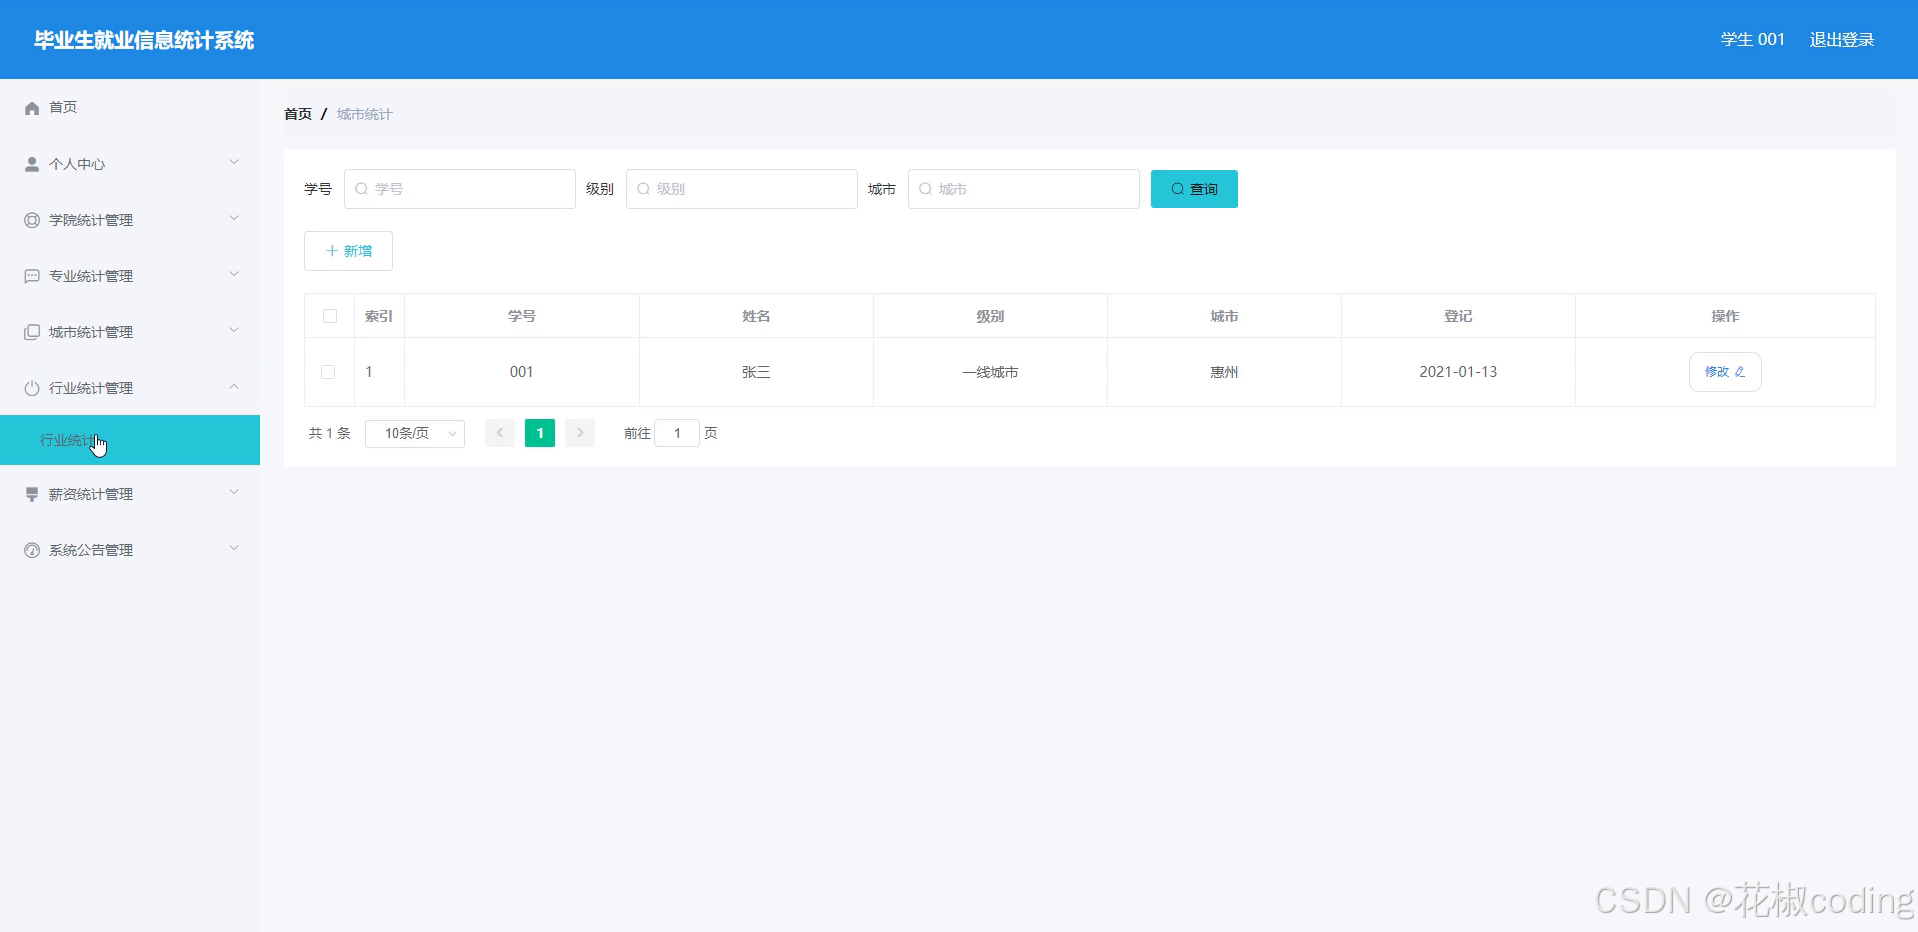The image size is (1918, 932).
Task: Select page 1 in pagination
Action: click(x=540, y=433)
